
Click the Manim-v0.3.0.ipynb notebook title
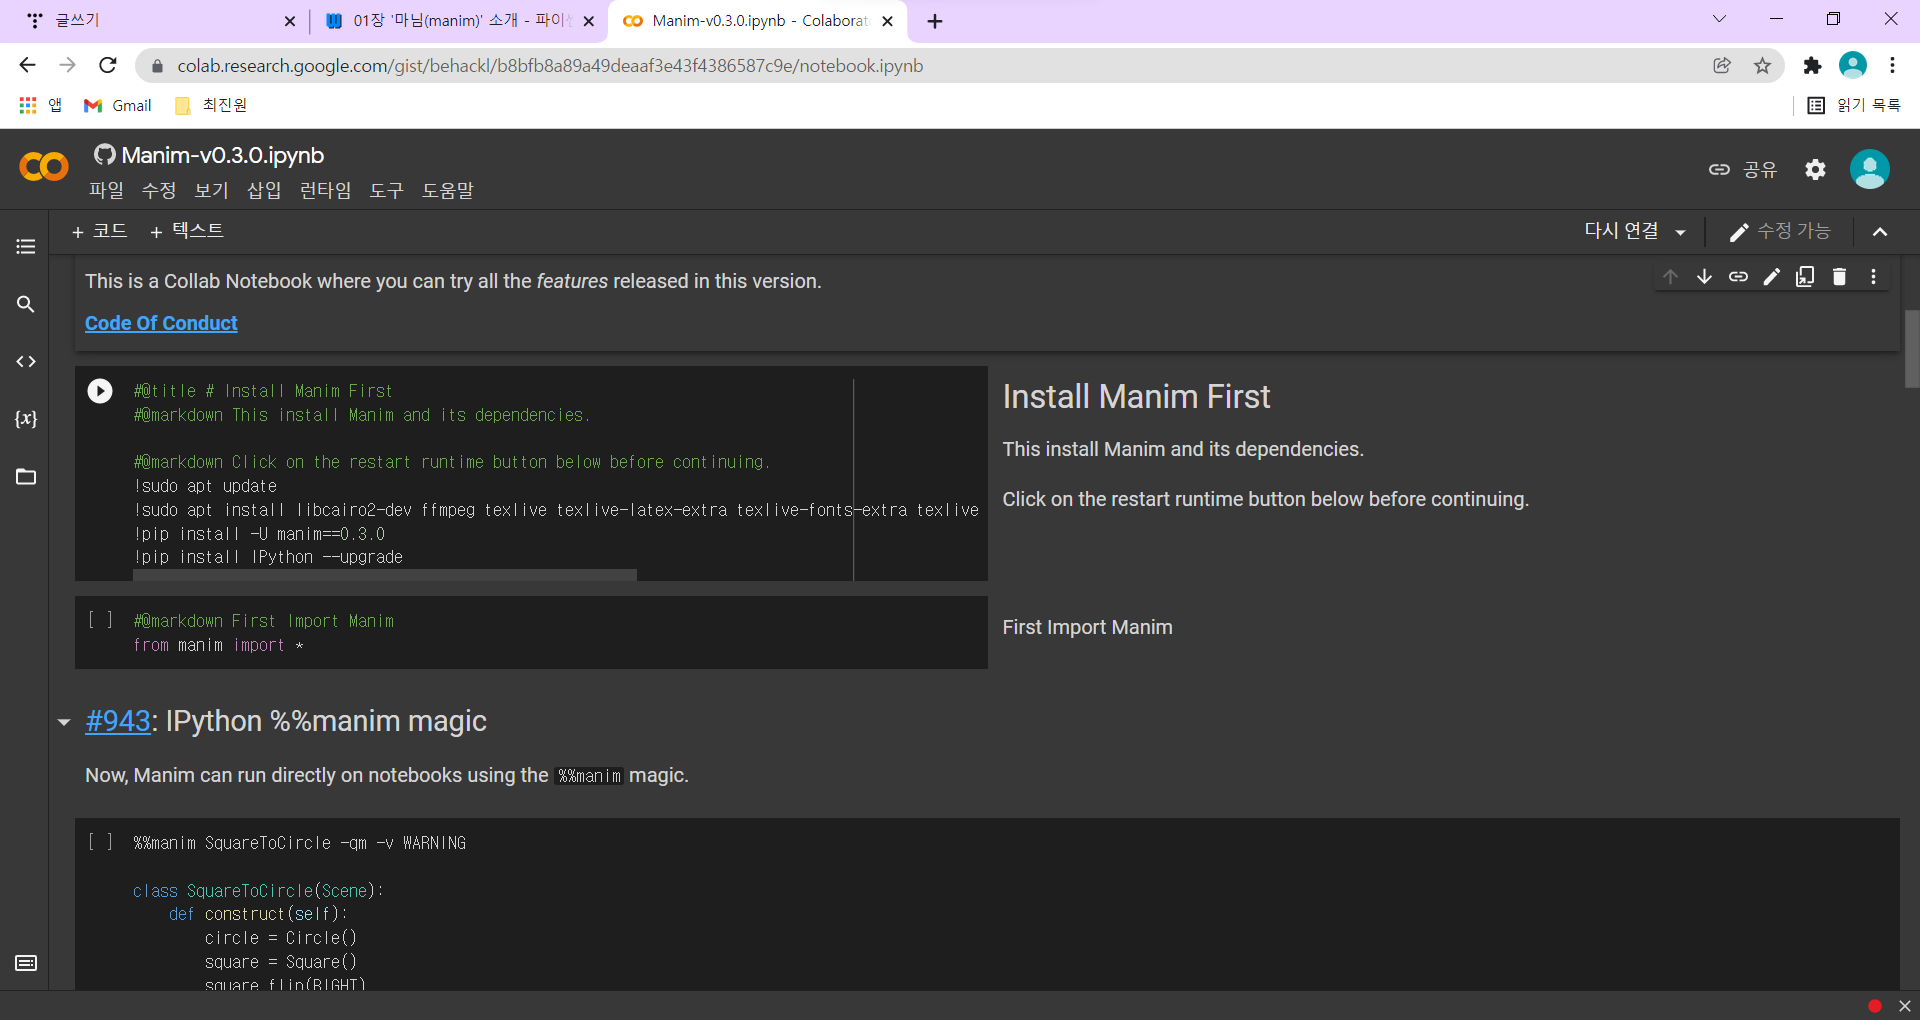pyautogui.click(x=223, y=155)
